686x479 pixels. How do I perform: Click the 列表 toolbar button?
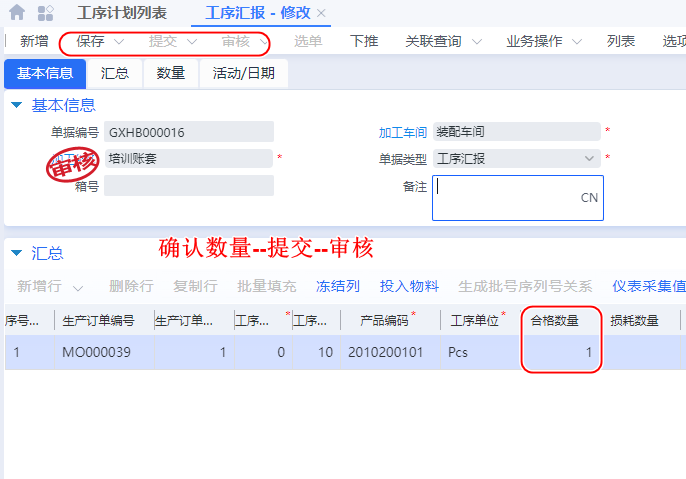621,41
